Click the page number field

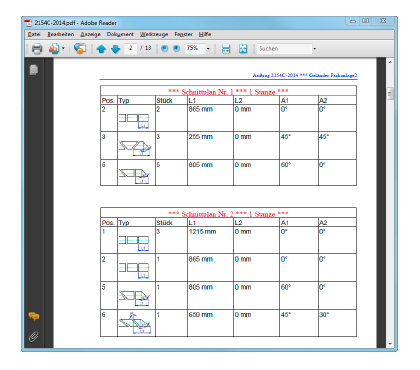pyautogui.click(x=131, y=48)
